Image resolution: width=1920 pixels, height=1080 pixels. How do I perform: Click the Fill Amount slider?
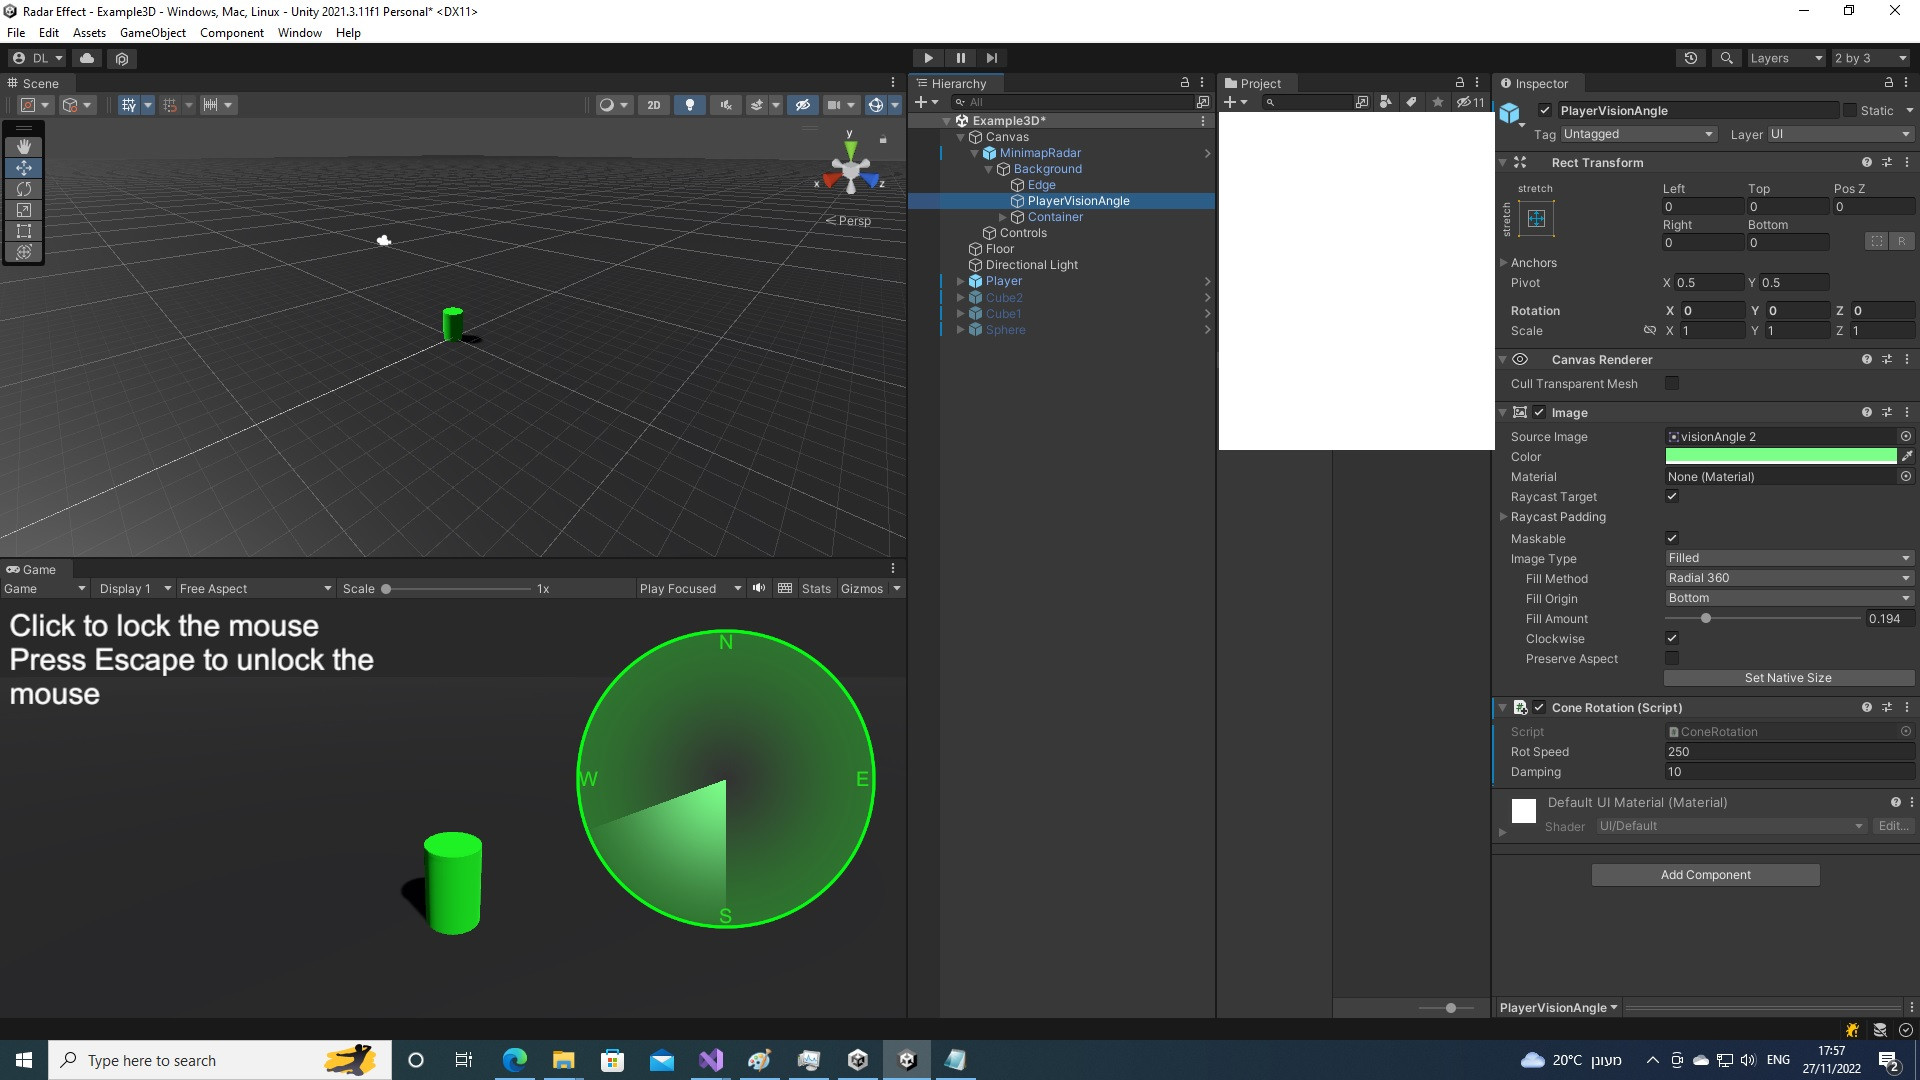(x=1762, y=619)
